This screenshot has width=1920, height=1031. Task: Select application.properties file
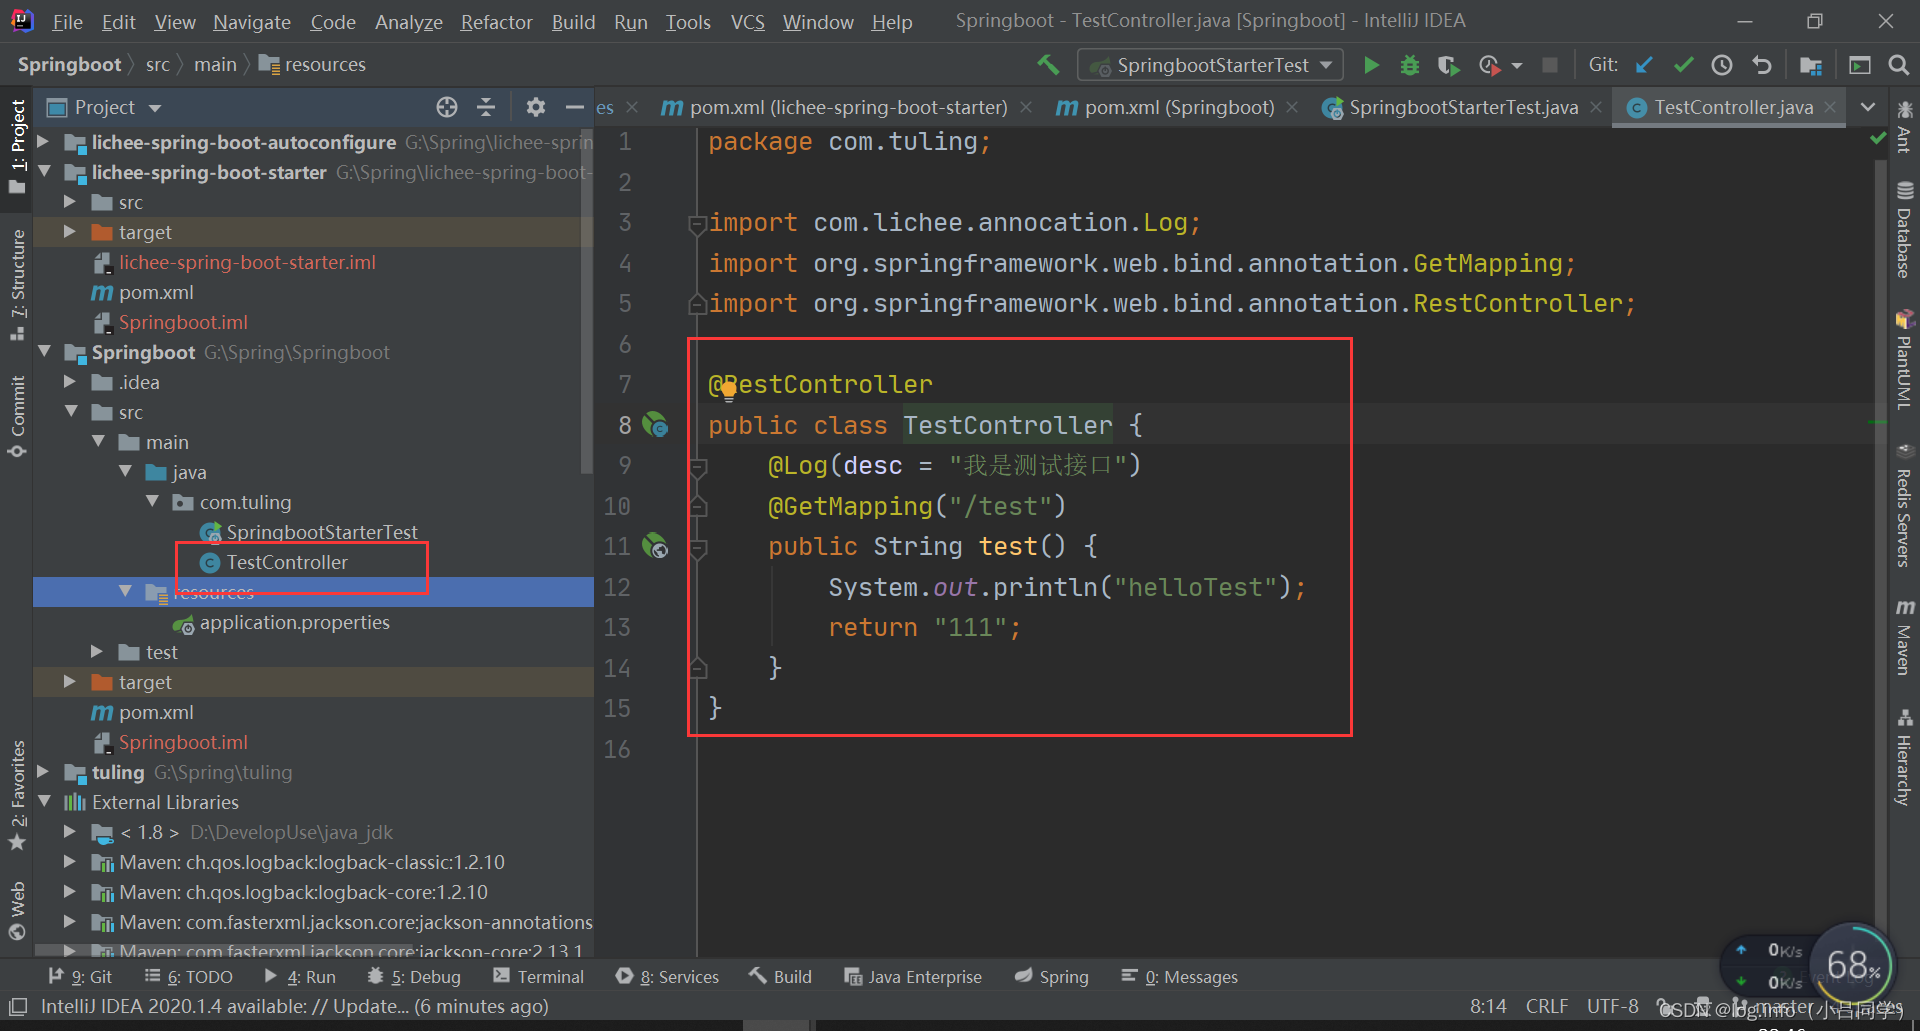[x=294, y=622]
